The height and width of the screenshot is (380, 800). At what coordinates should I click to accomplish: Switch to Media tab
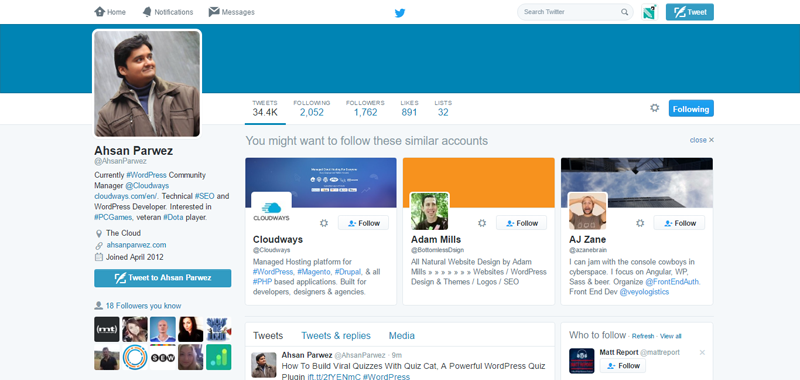[x=402, y=336]
